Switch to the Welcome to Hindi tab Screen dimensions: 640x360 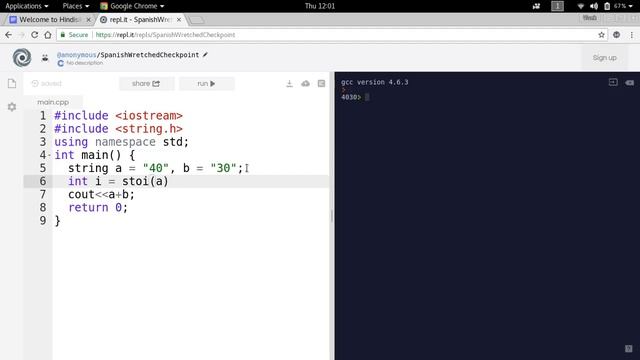[49, 20]
